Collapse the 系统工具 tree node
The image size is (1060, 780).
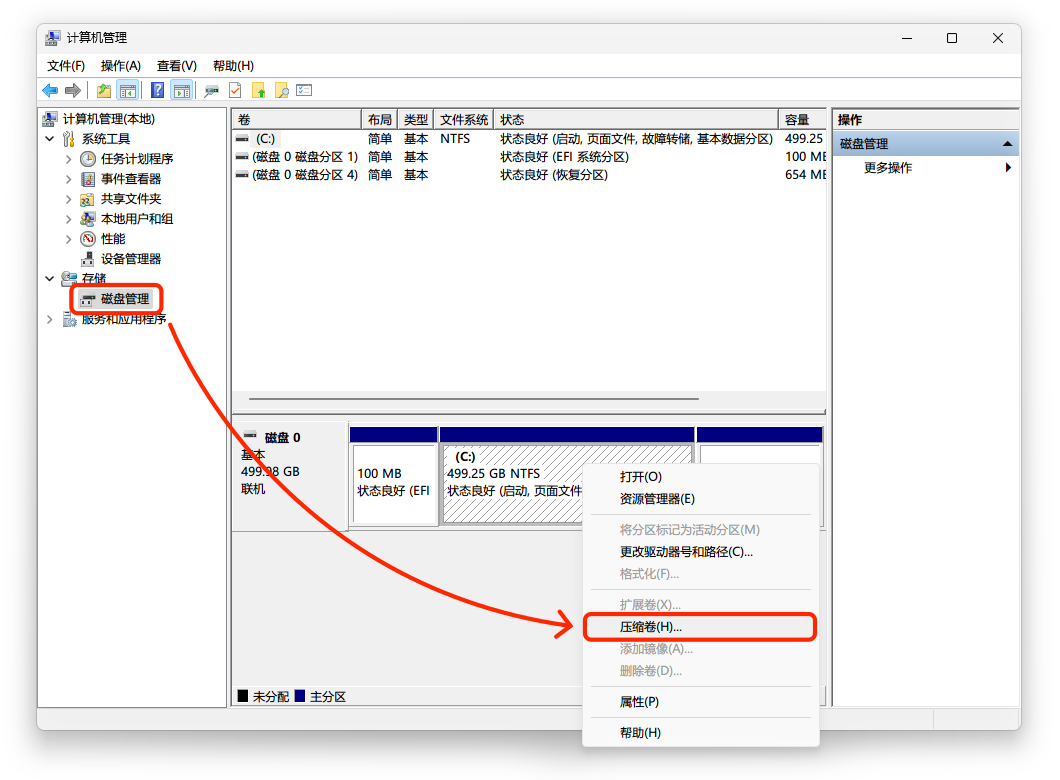pyautogui.click(x=50, y=139)
